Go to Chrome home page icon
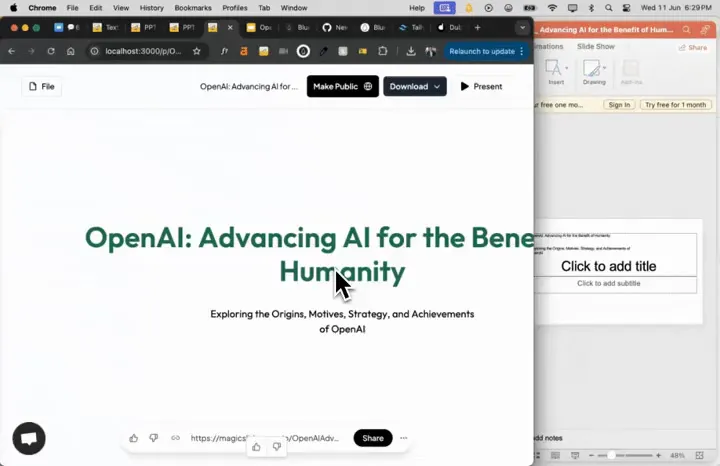Viewport: 720px width, 466px height. [x=71, y=51]
